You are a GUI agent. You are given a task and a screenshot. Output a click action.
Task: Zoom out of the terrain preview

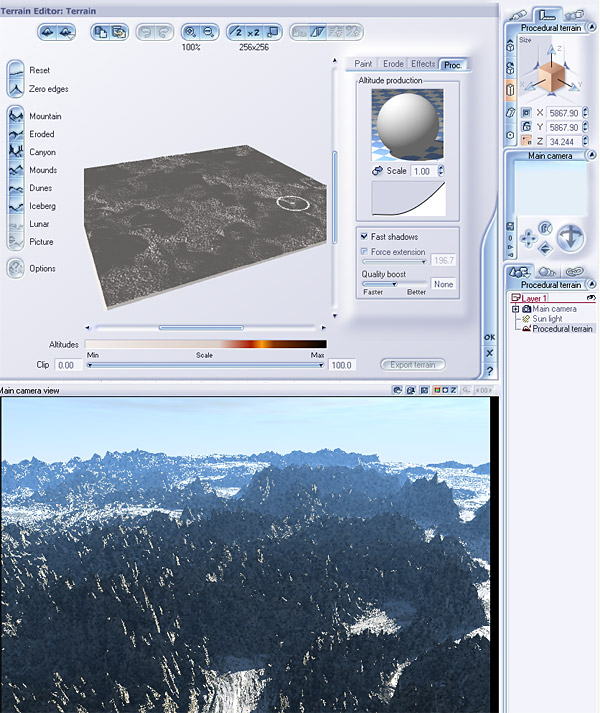(209, 32)
